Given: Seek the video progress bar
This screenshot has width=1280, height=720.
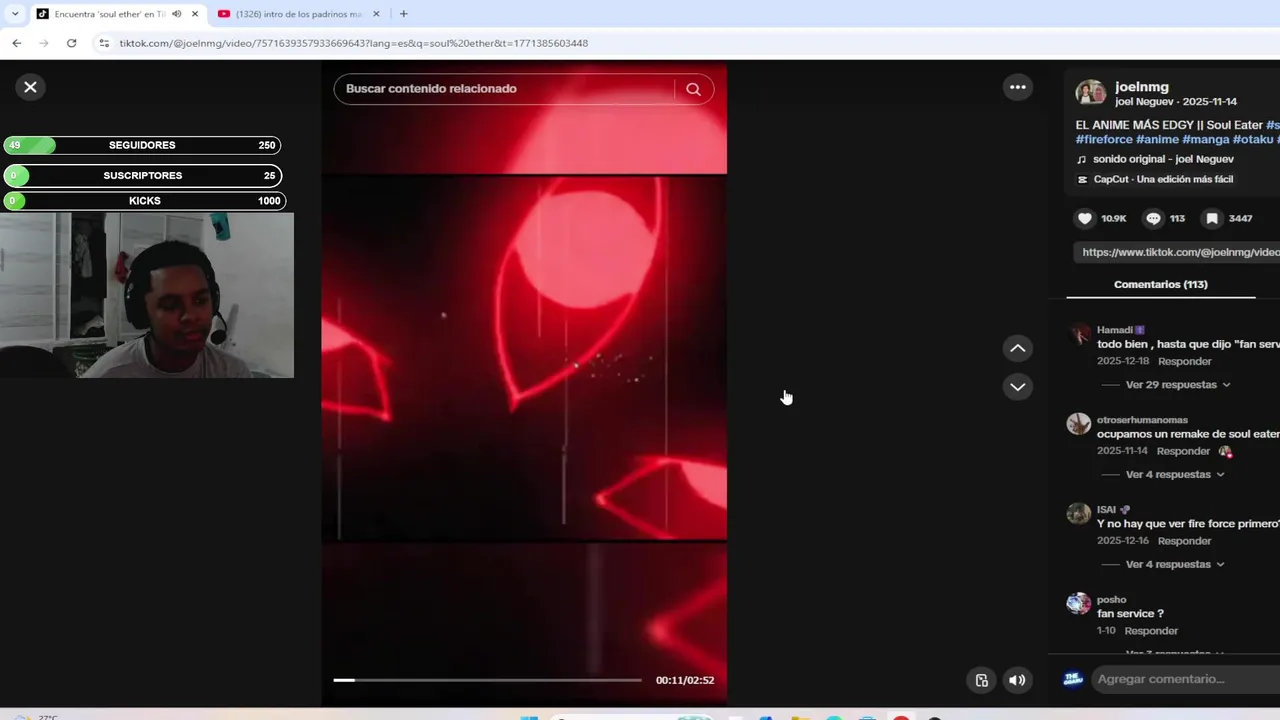Looking at the screenshot, I should (487, 680).
